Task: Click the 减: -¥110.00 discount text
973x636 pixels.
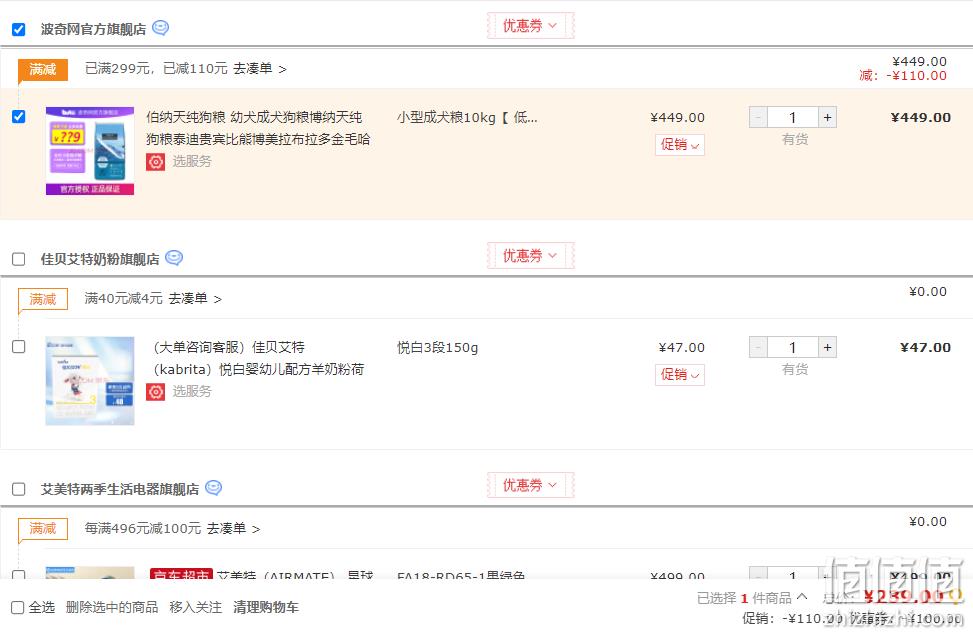Action: pos(903,76)
